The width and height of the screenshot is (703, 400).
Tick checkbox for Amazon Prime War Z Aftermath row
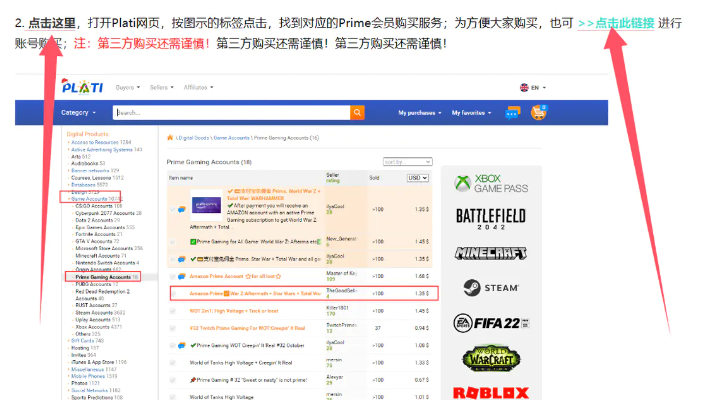(x=174, y=294)
